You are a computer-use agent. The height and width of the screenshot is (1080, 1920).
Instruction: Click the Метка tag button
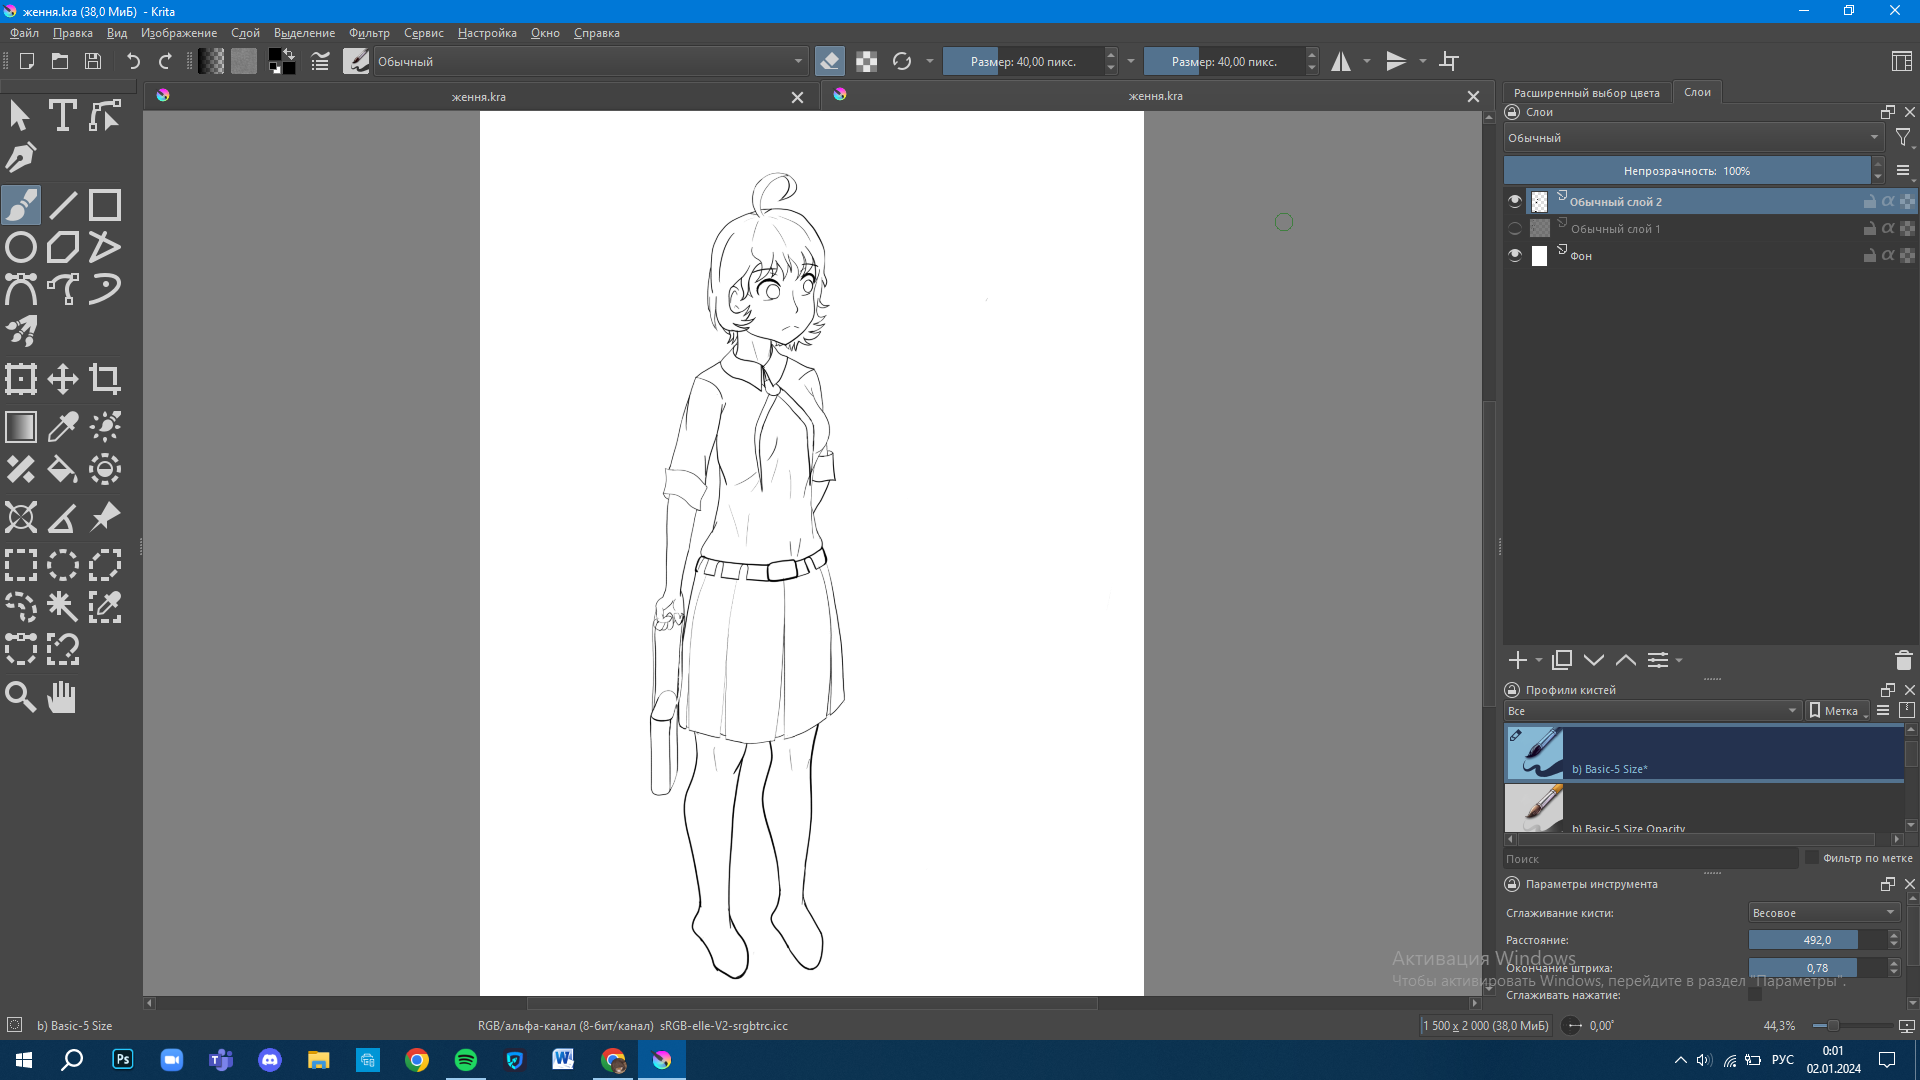click(x=1836, y=711)
